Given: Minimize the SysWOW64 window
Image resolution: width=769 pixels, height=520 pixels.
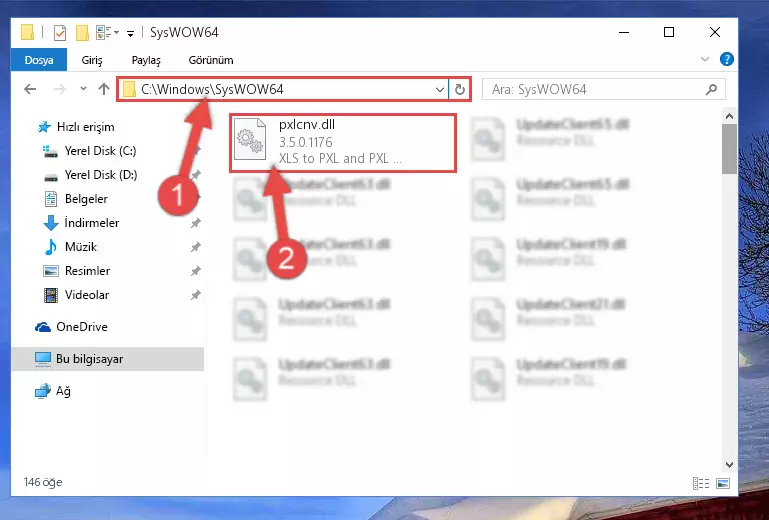Looking at the screenshot, I should coord(624,32).
